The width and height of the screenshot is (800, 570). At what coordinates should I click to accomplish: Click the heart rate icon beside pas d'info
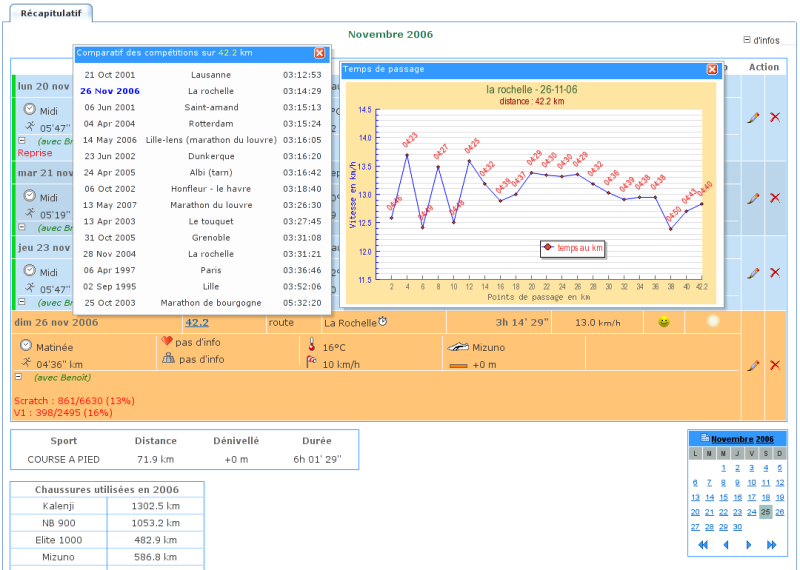[167, 341]
